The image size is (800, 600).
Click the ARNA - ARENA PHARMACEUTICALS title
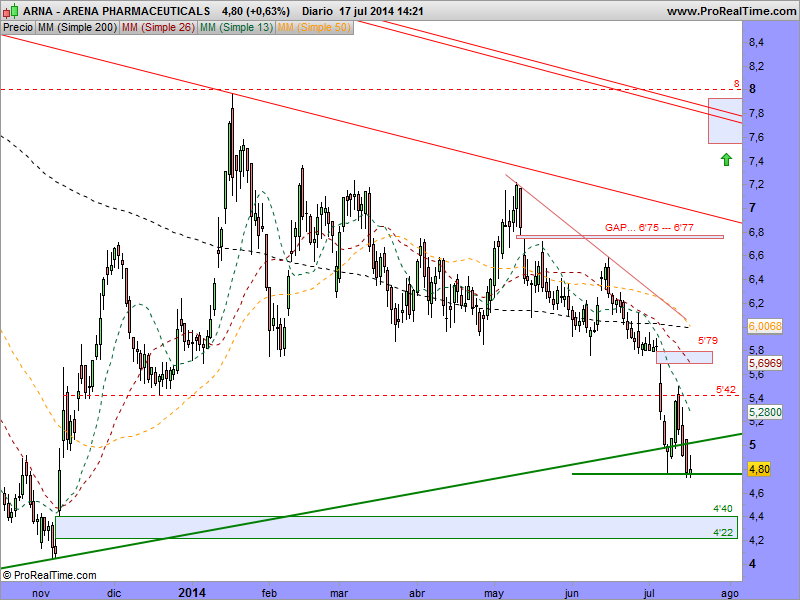116,11
